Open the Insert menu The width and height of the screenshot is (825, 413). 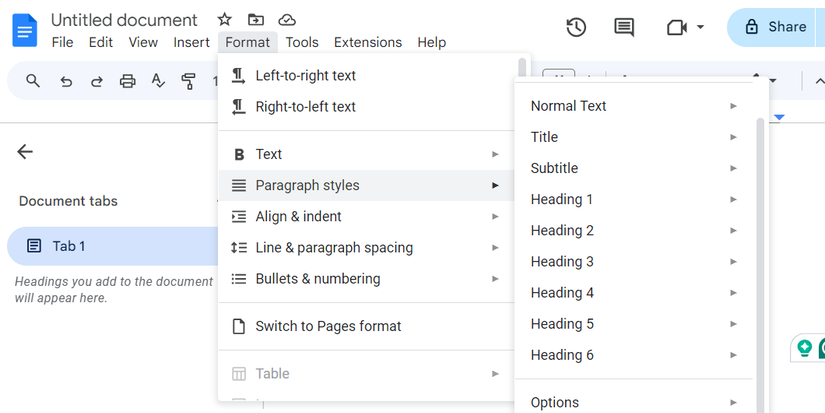[191, 42]
